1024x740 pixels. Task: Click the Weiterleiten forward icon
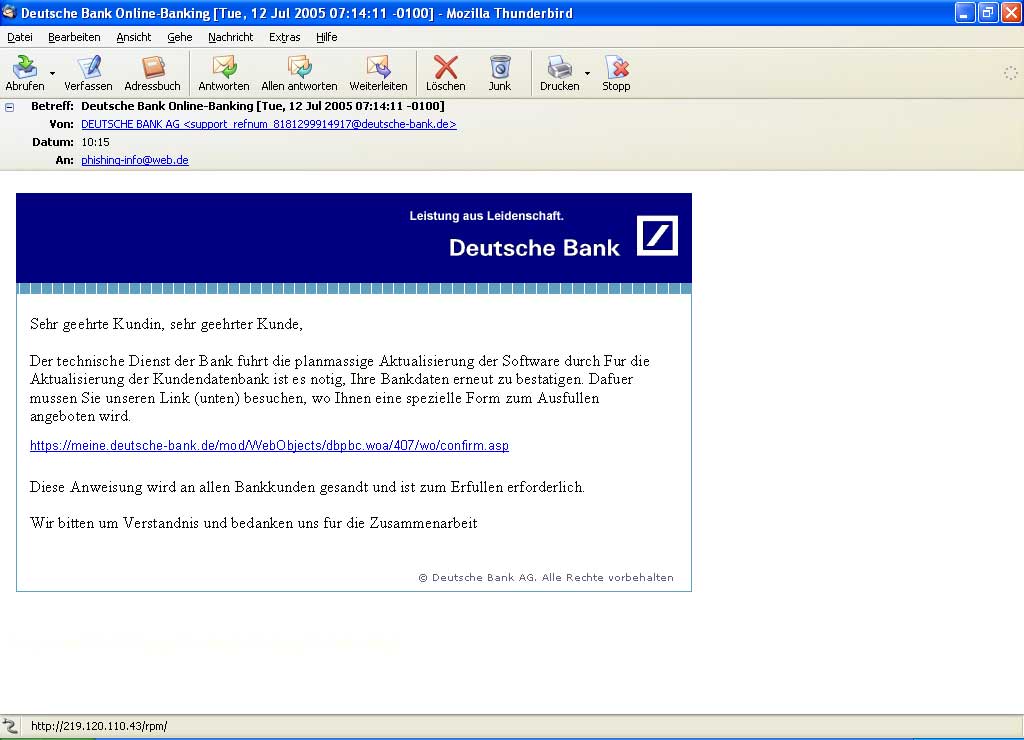[378, 67]
